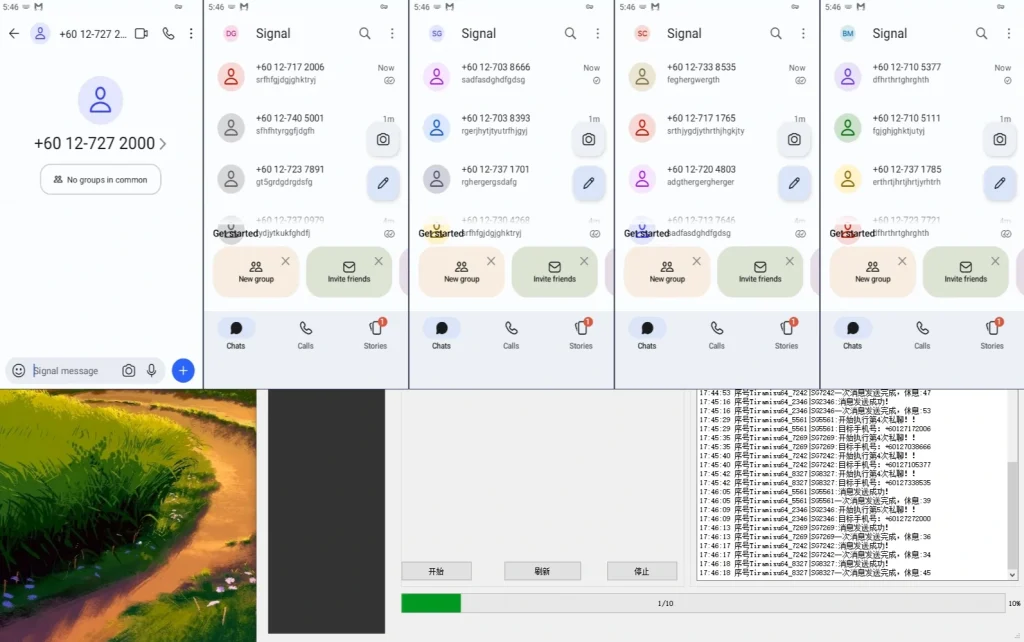Screen dimensions: 1024x642
Task: Tap the back arrow in the conversation view
Action: [x=14, y=33]
